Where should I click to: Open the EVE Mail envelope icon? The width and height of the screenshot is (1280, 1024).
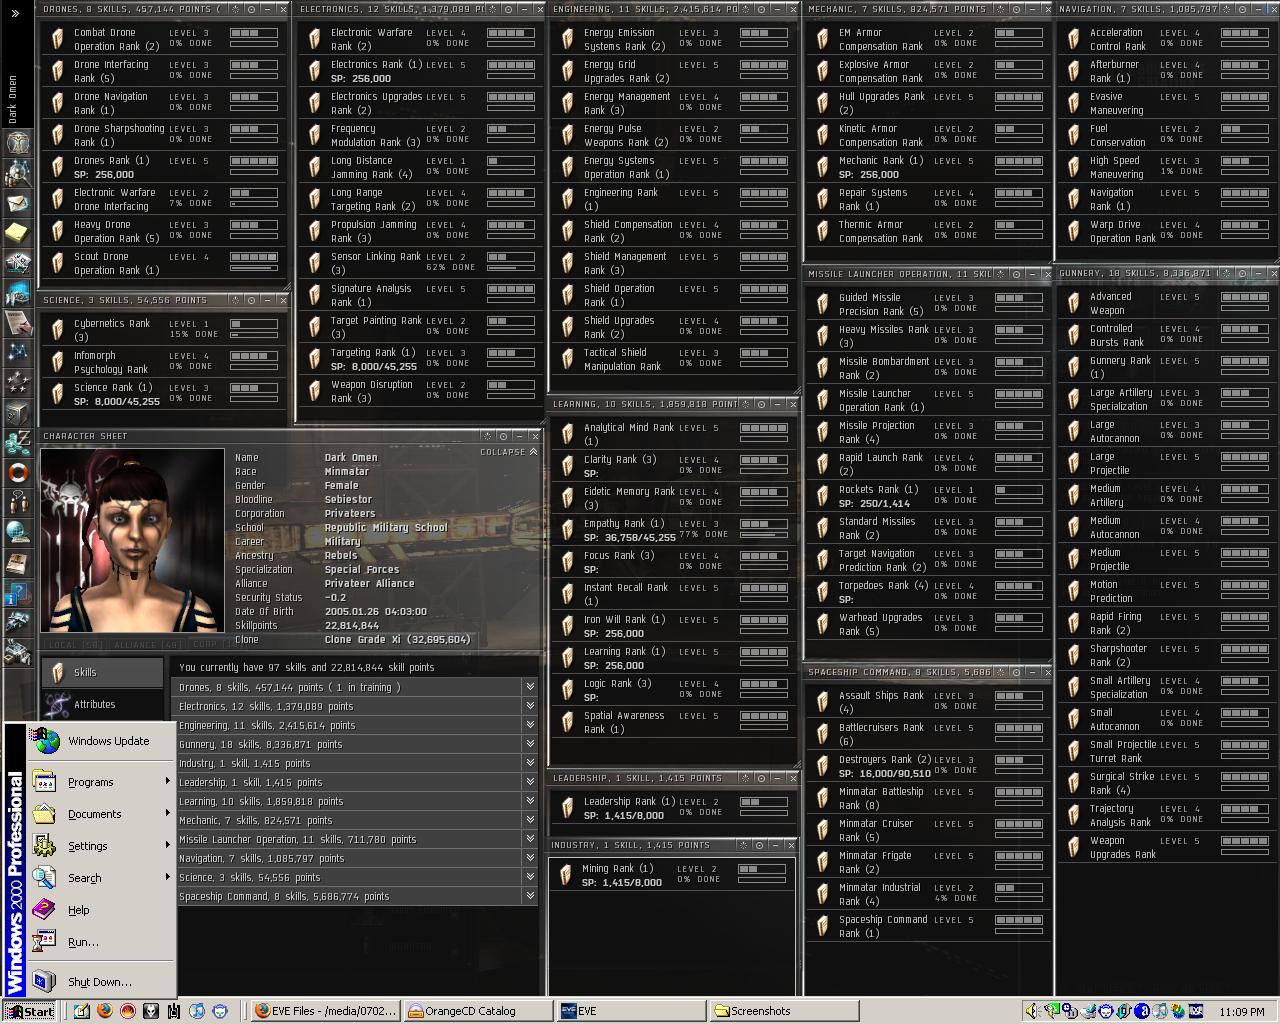[17, 203]
